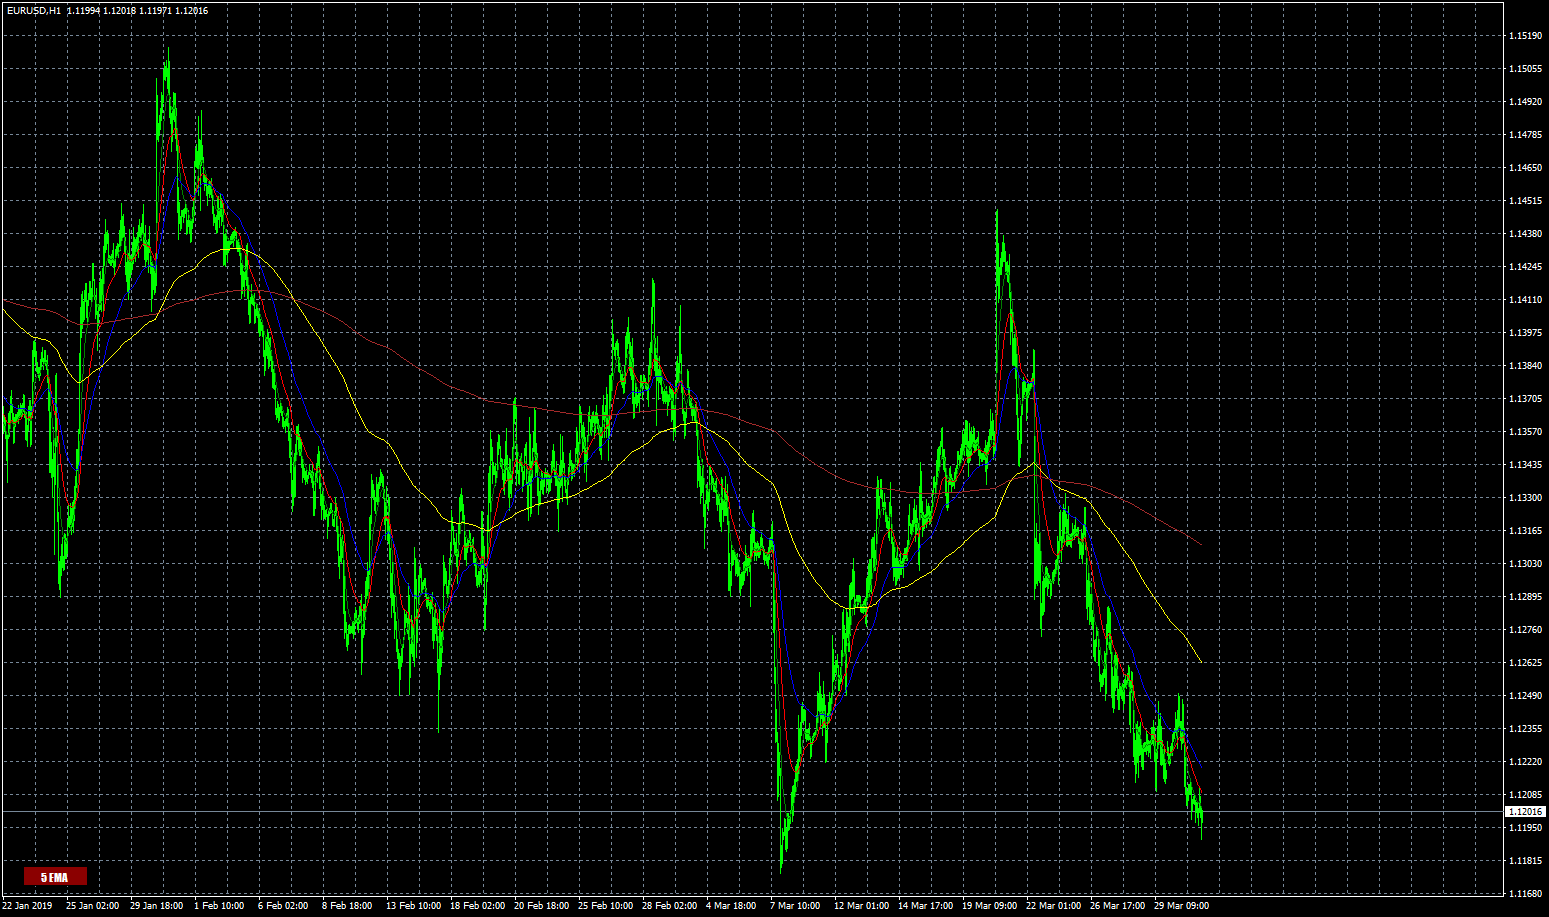Click price axis value 1.12085

(1524, 795)
